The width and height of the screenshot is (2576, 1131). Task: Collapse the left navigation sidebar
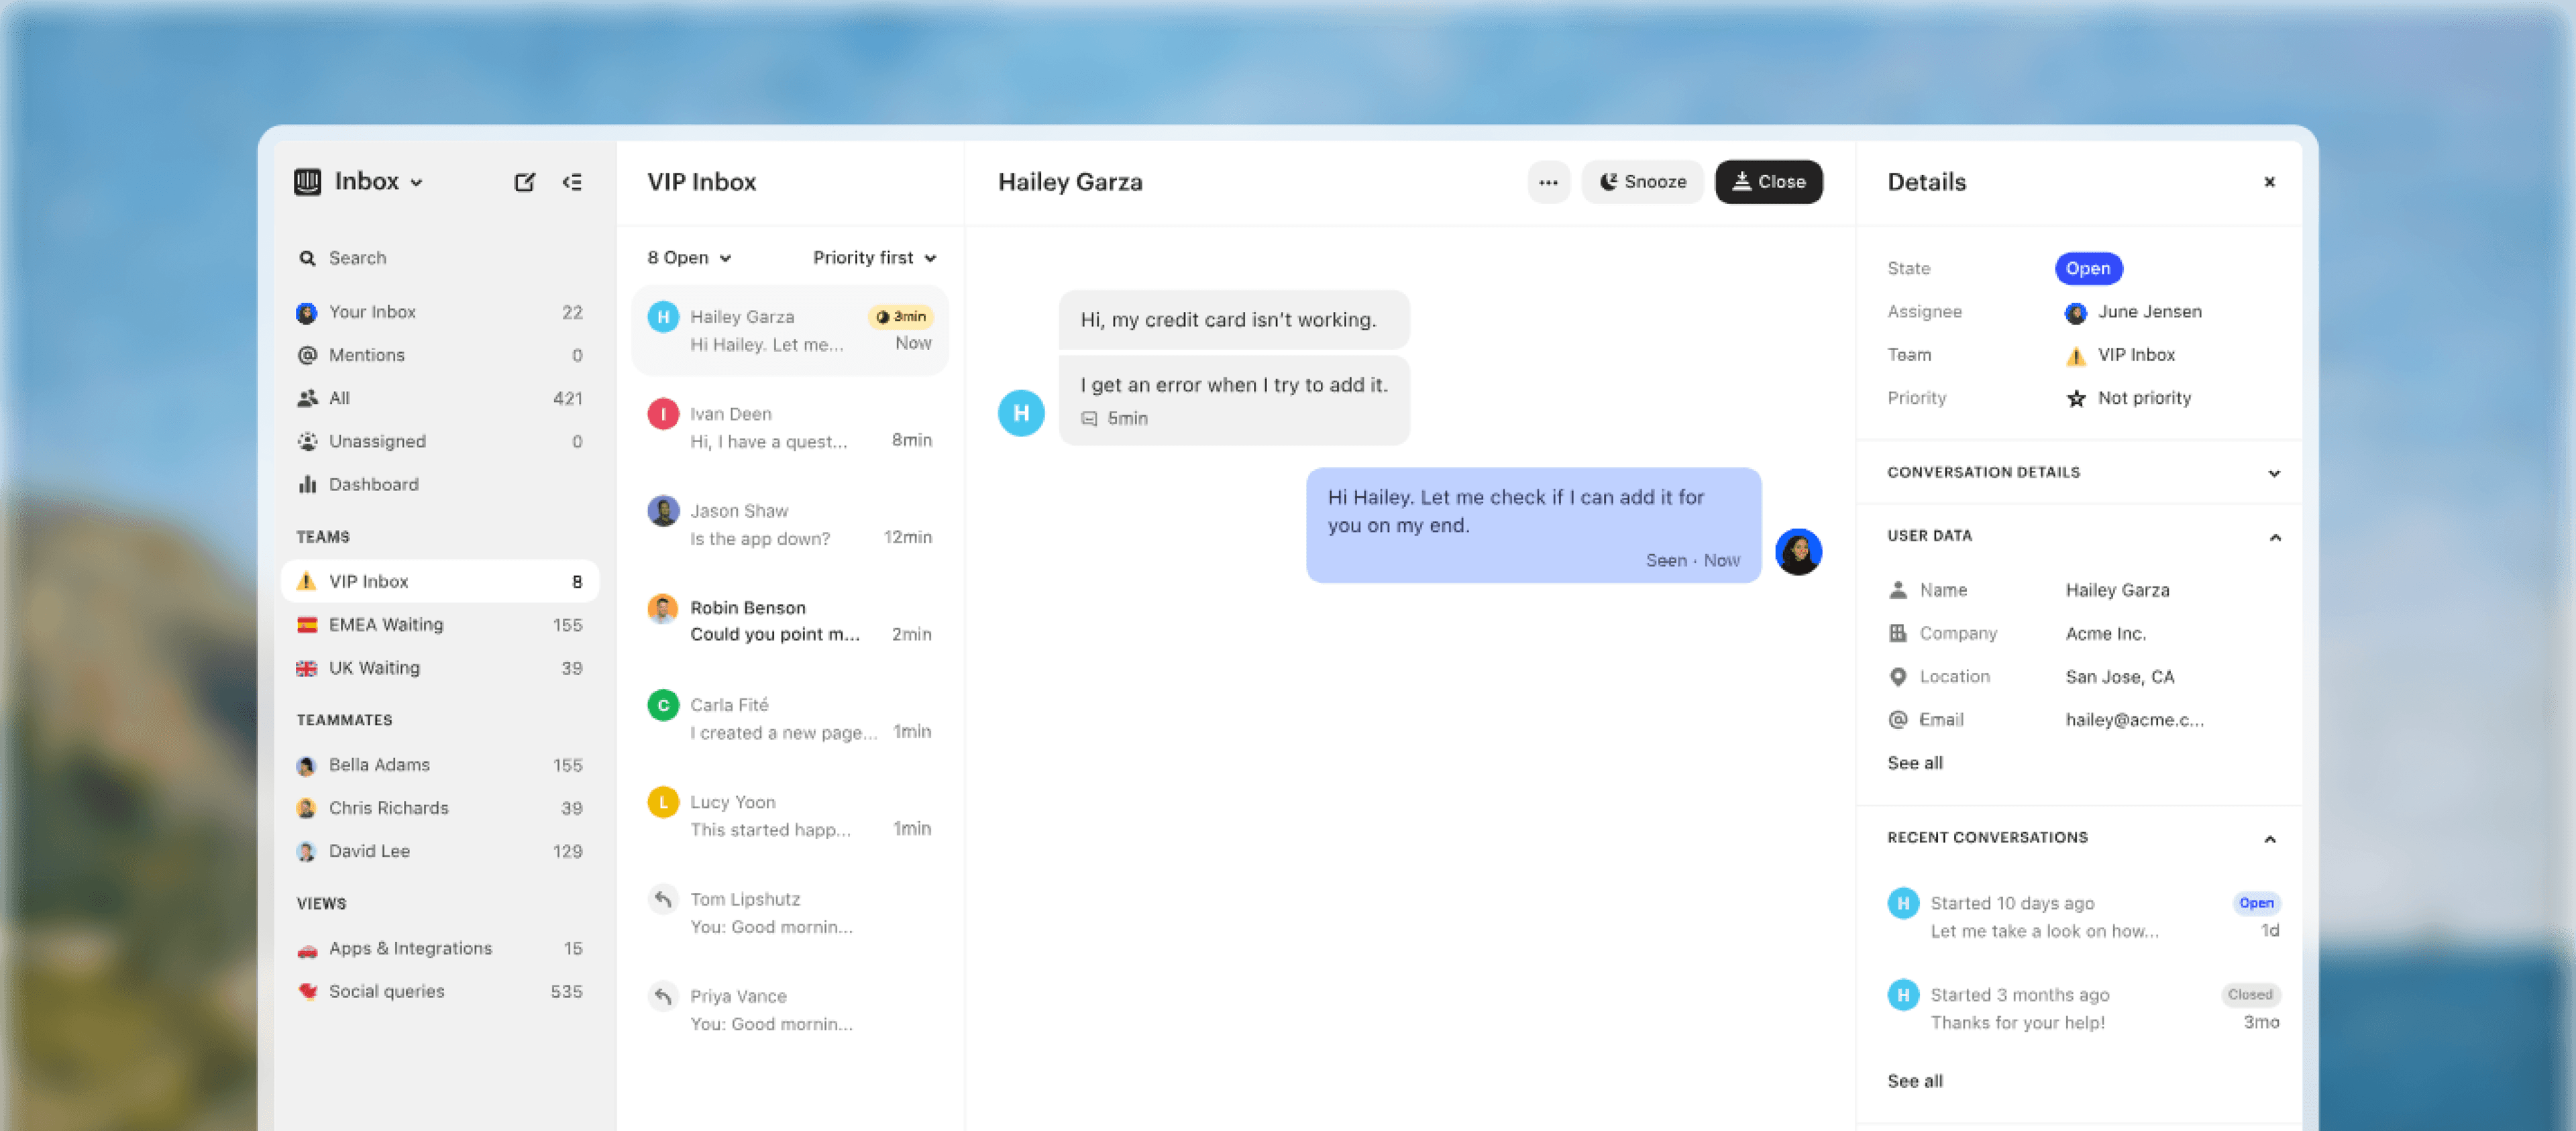[x=572, y=181]
